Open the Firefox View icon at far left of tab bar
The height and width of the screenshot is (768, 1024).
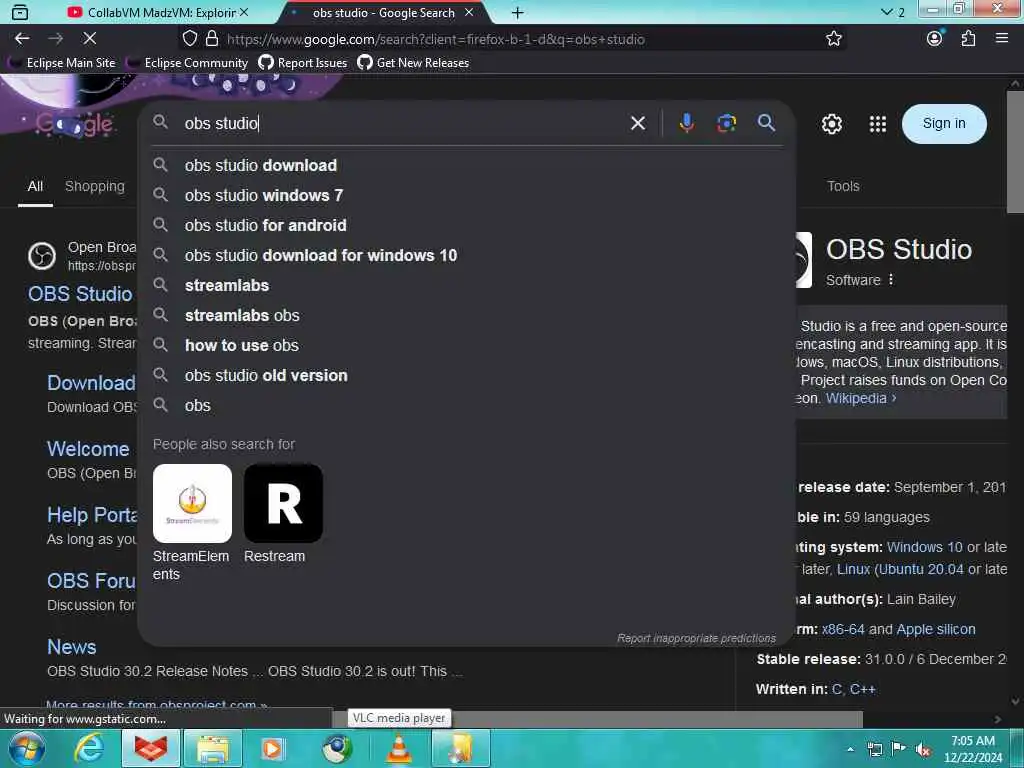click(20, 12)
